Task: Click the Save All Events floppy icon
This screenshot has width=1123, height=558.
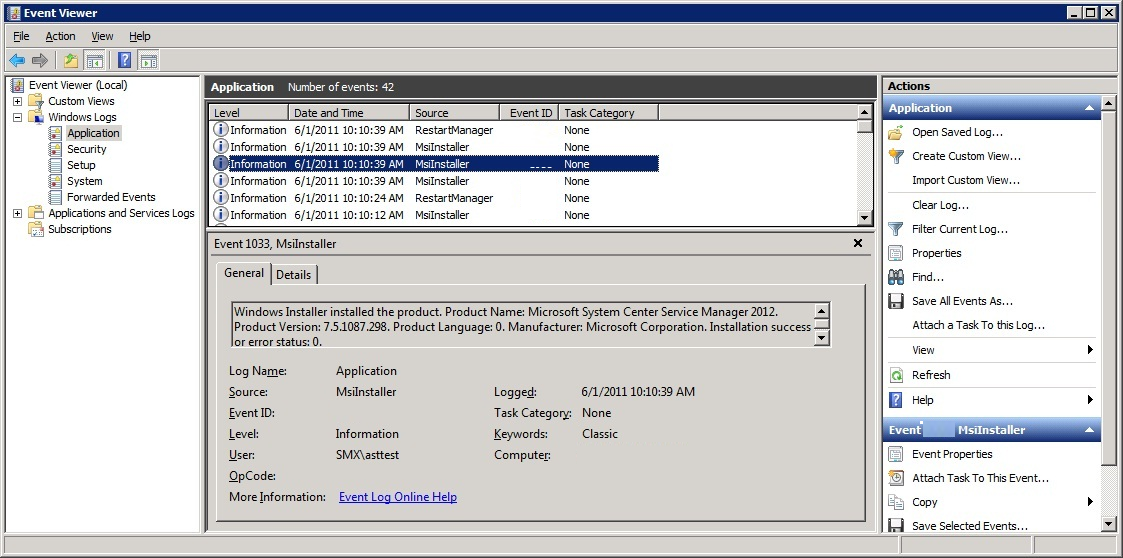Action: (x=896, y=301)
